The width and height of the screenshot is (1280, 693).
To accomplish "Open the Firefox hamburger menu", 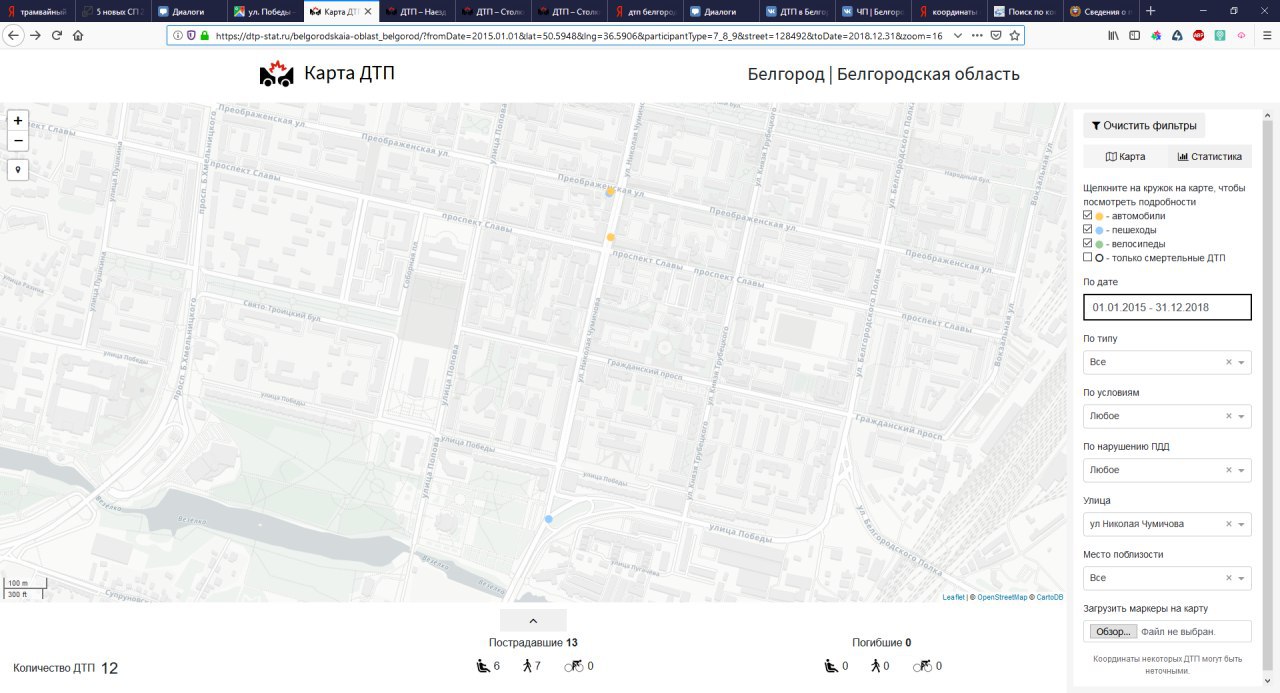I will click(x=1266, y=35).
